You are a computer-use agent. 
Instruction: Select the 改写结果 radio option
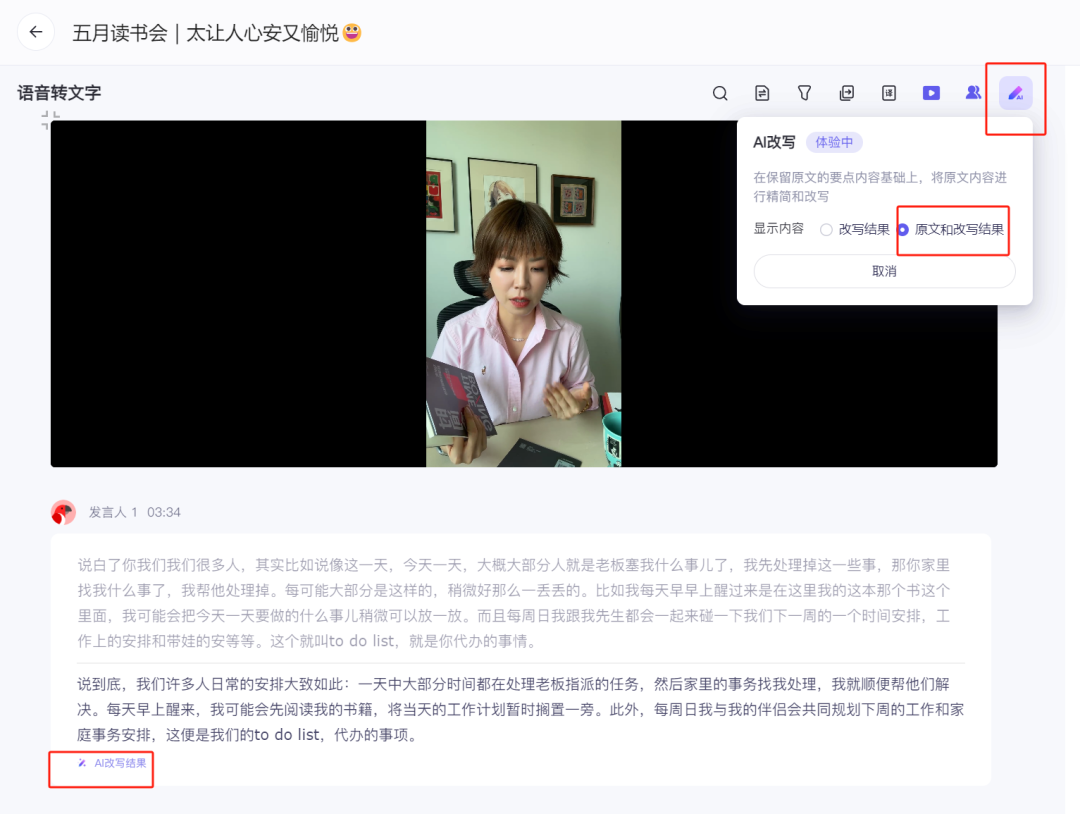click(826, 230)
